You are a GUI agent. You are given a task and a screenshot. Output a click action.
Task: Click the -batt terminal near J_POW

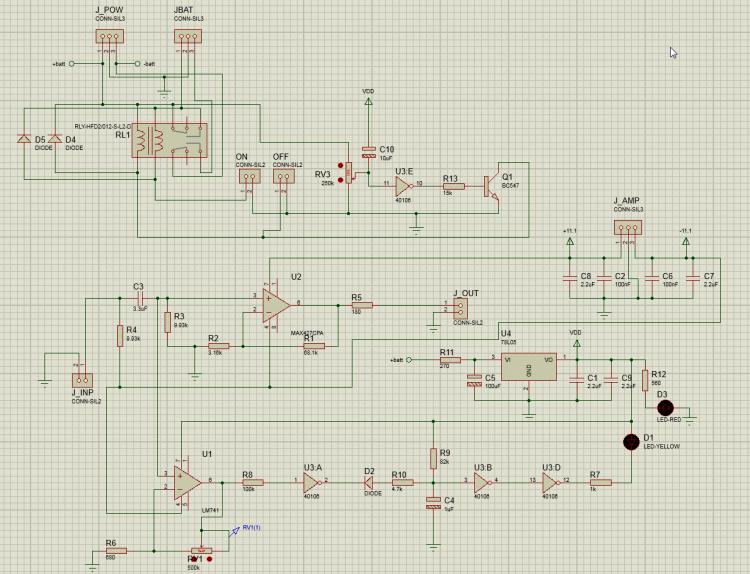pyautogui.click(x=137, y=64)
